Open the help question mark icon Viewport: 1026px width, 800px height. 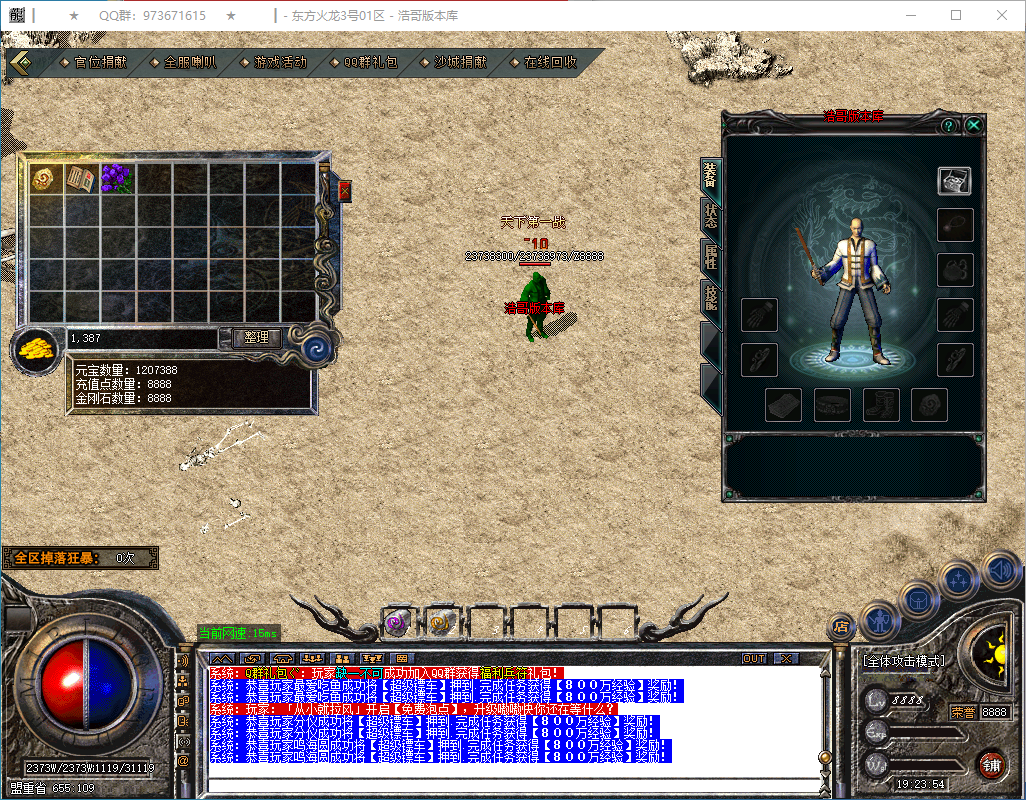pos(948,126)
